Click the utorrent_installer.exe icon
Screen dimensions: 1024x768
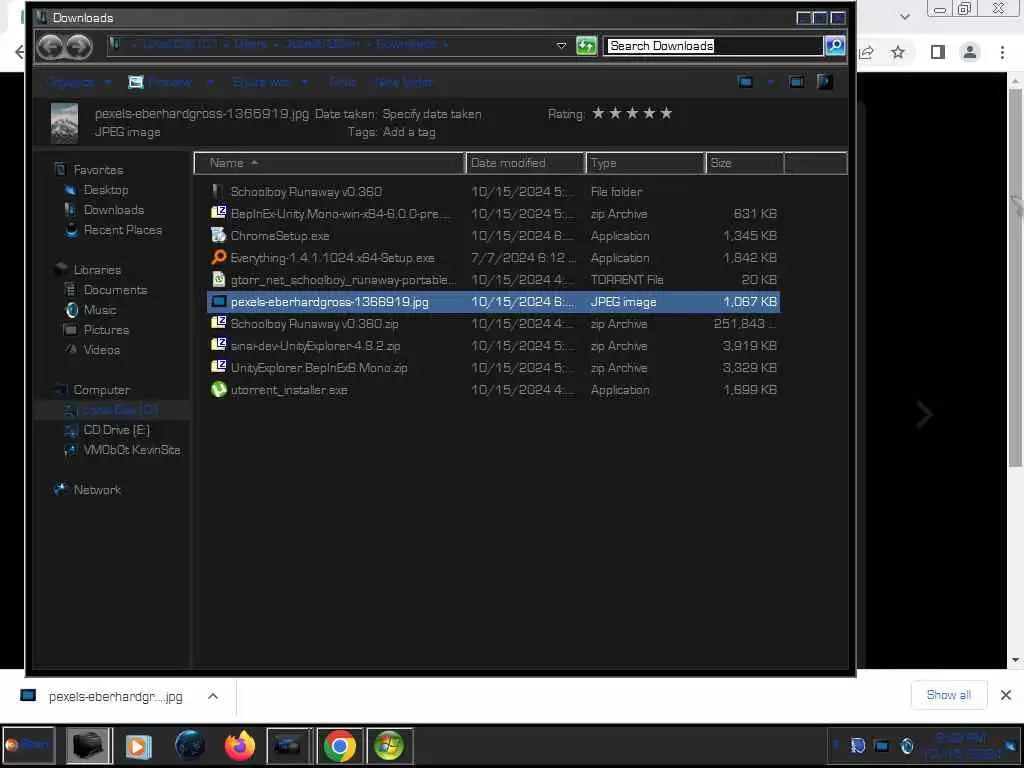[x=219, y=389]
